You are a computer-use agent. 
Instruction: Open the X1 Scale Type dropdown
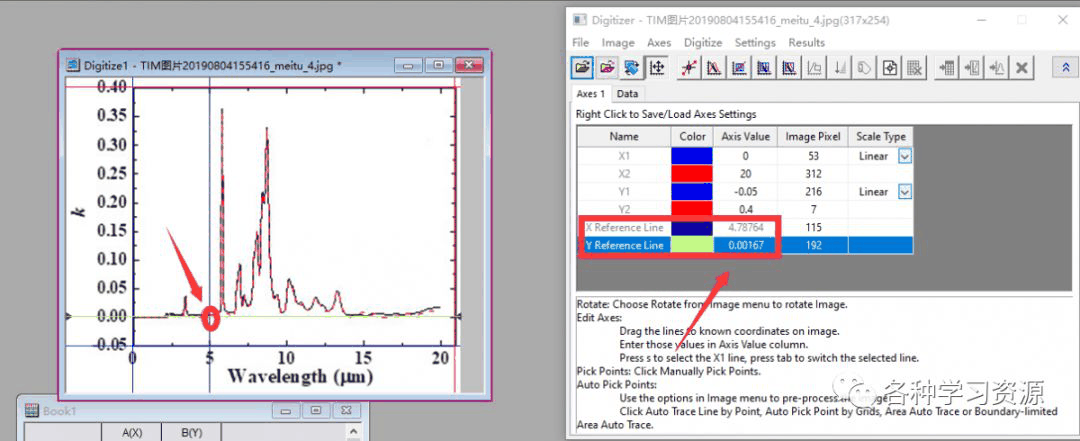(x=904, y=156)
